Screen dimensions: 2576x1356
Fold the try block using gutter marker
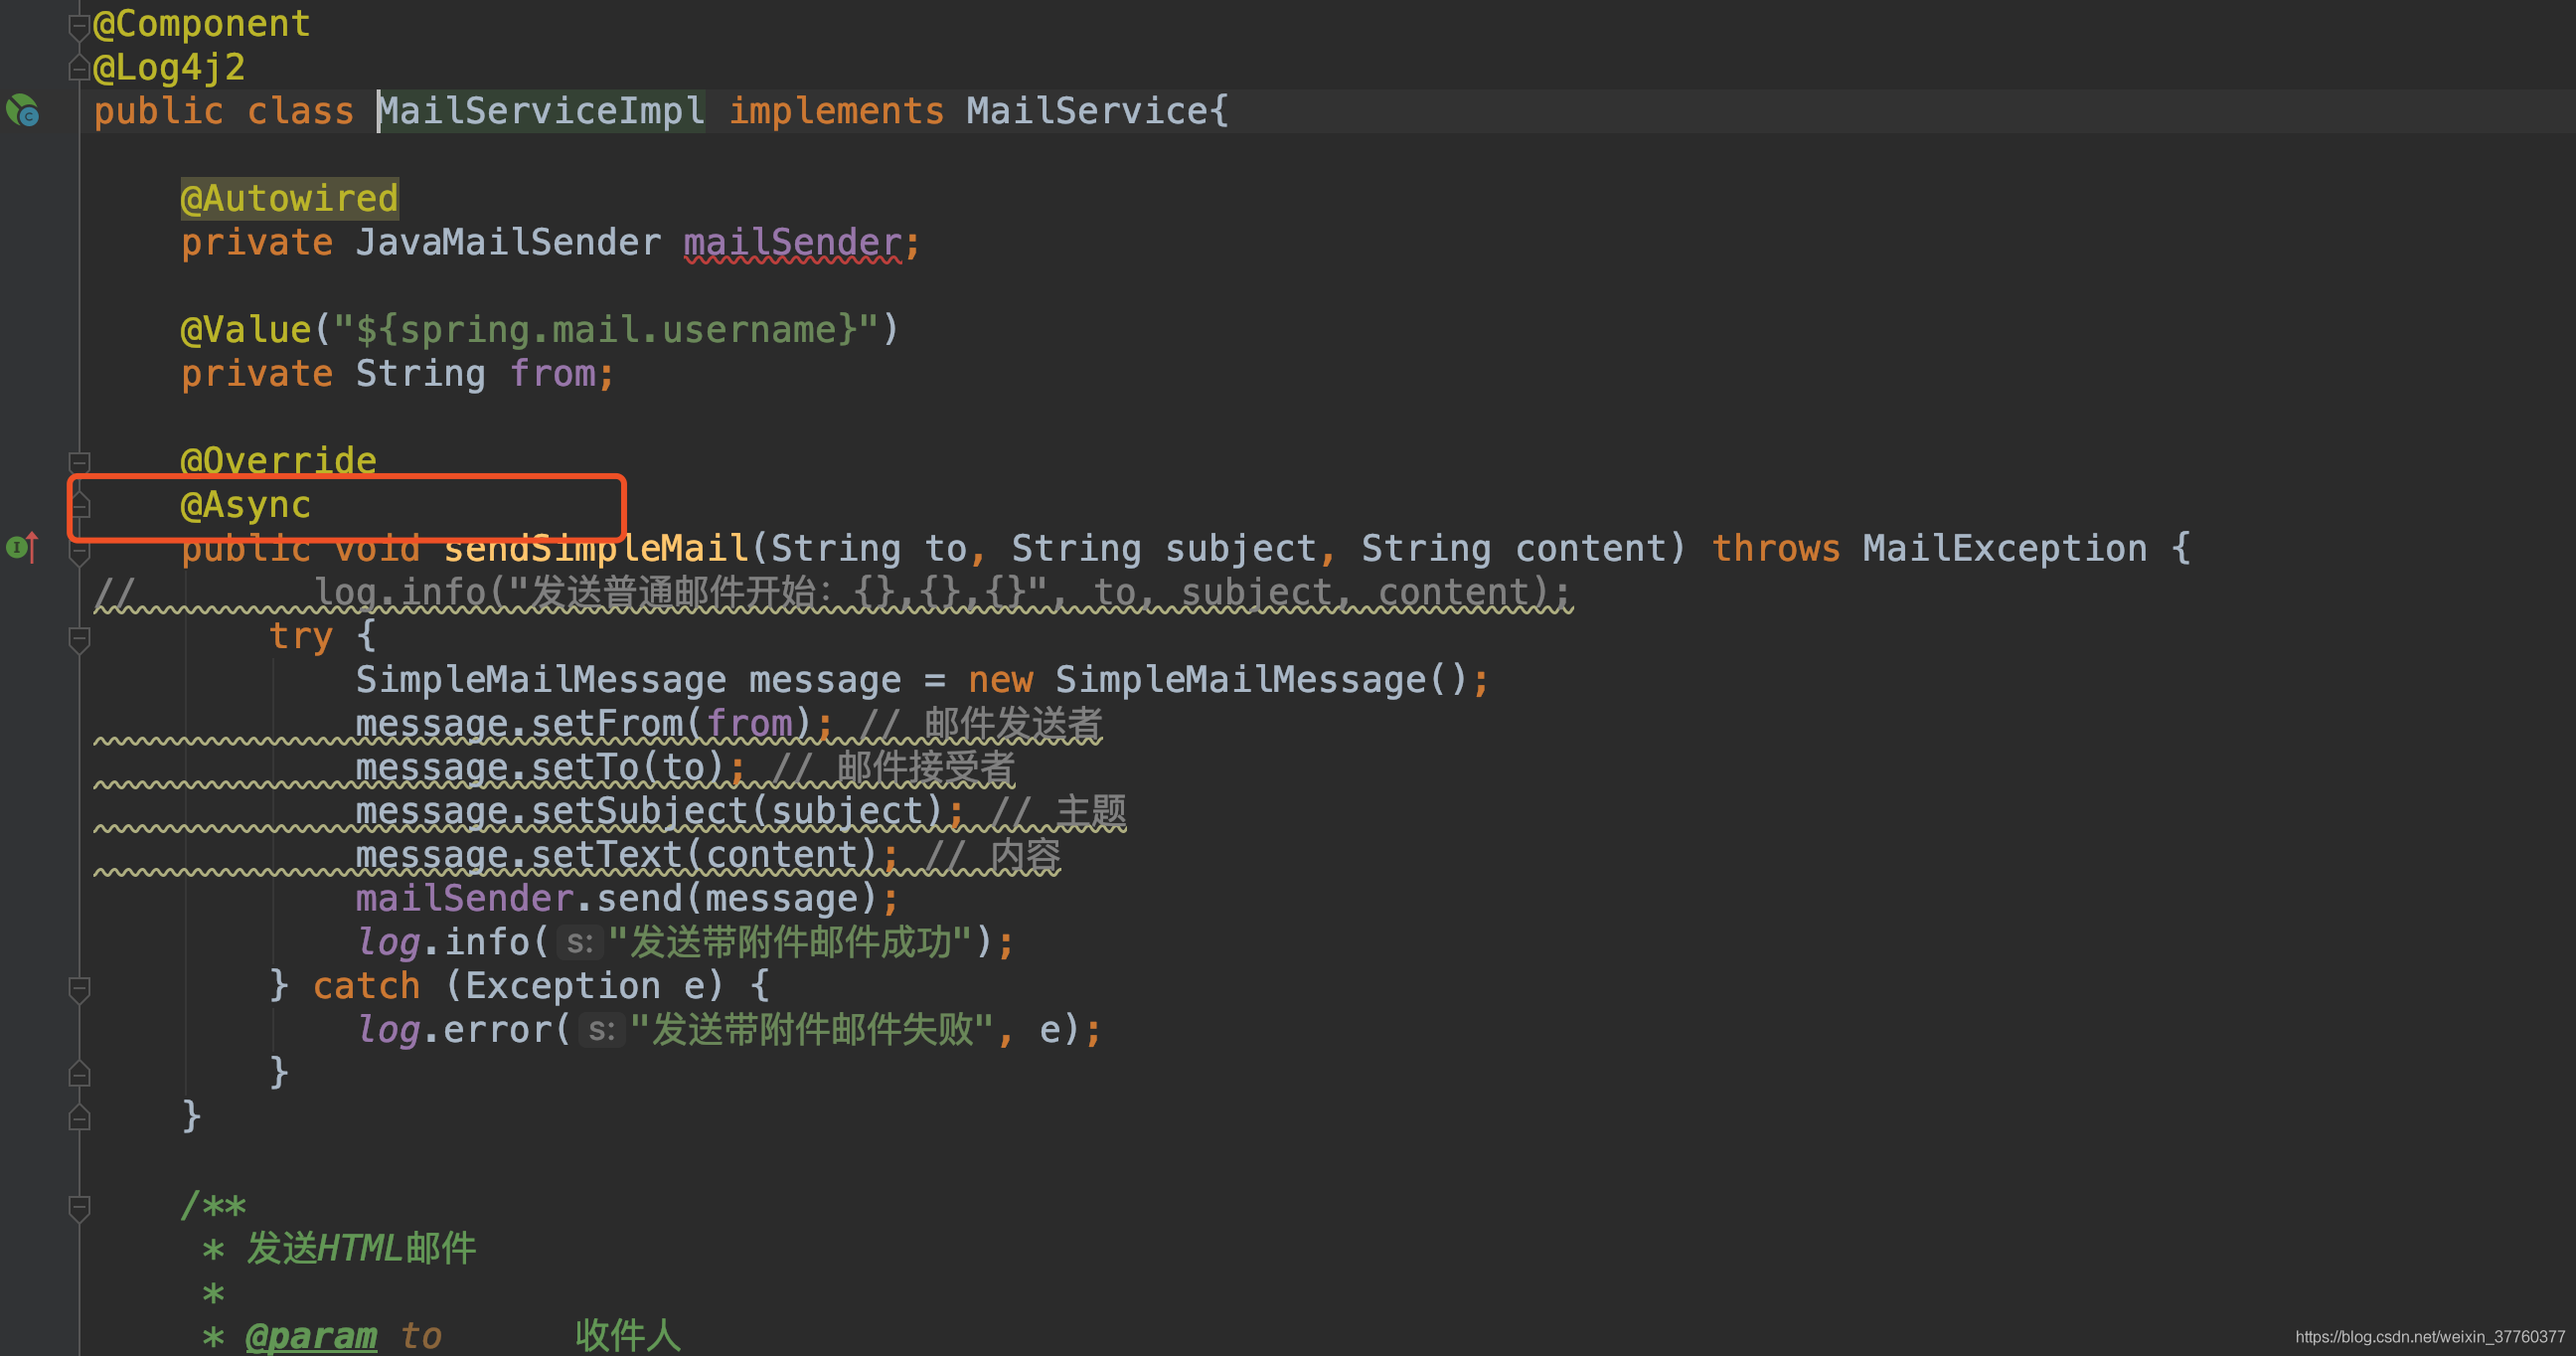click(79, 637)
